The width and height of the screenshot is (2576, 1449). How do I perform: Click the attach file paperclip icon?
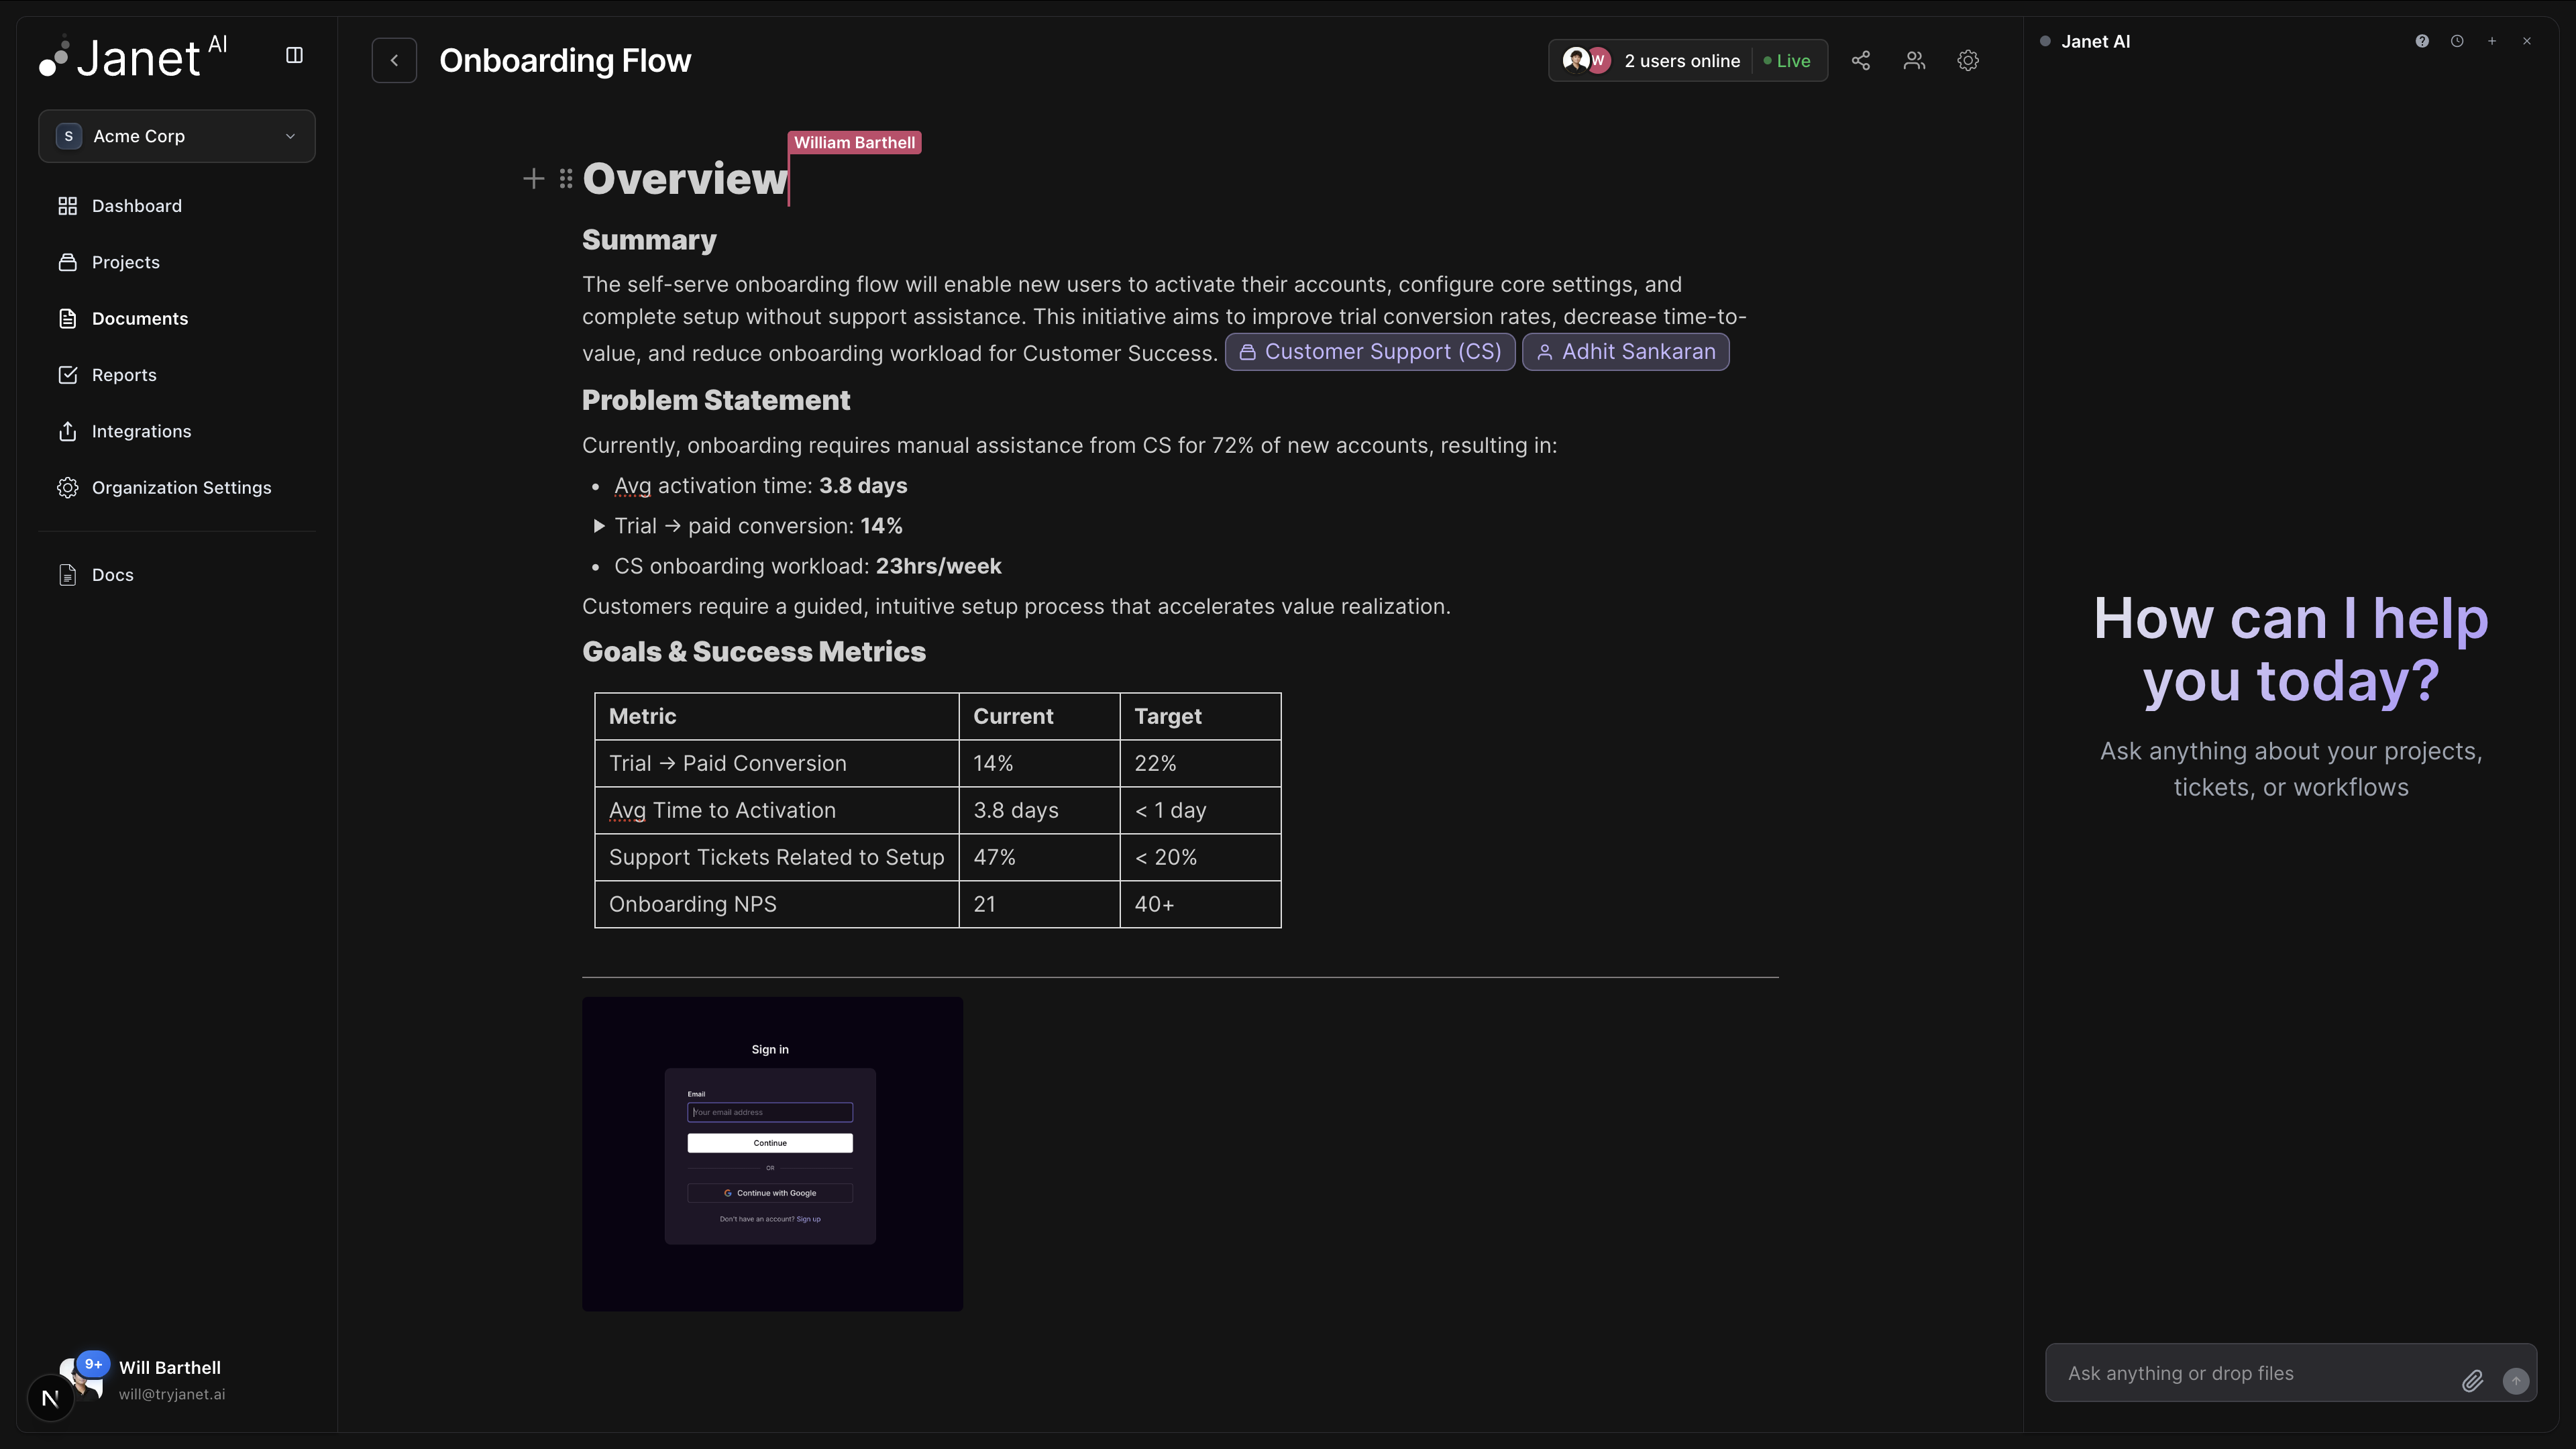point(2472,1381)
